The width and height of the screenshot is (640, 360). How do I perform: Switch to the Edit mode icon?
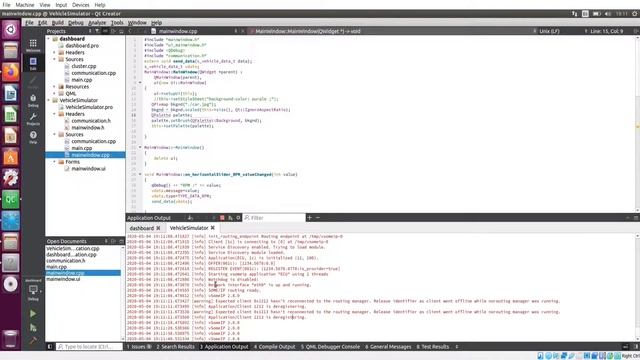click(33, 63)
